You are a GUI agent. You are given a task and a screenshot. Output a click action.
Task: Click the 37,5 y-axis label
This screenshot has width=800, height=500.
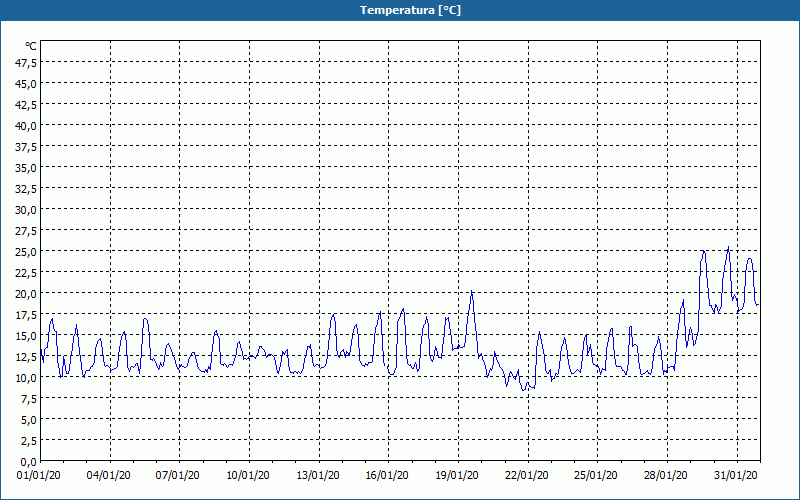[27, 147]
